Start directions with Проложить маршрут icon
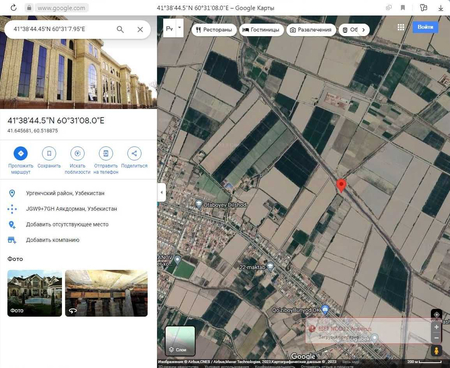Viewport: 450px width, 368px height. click(x=21, y=153)
